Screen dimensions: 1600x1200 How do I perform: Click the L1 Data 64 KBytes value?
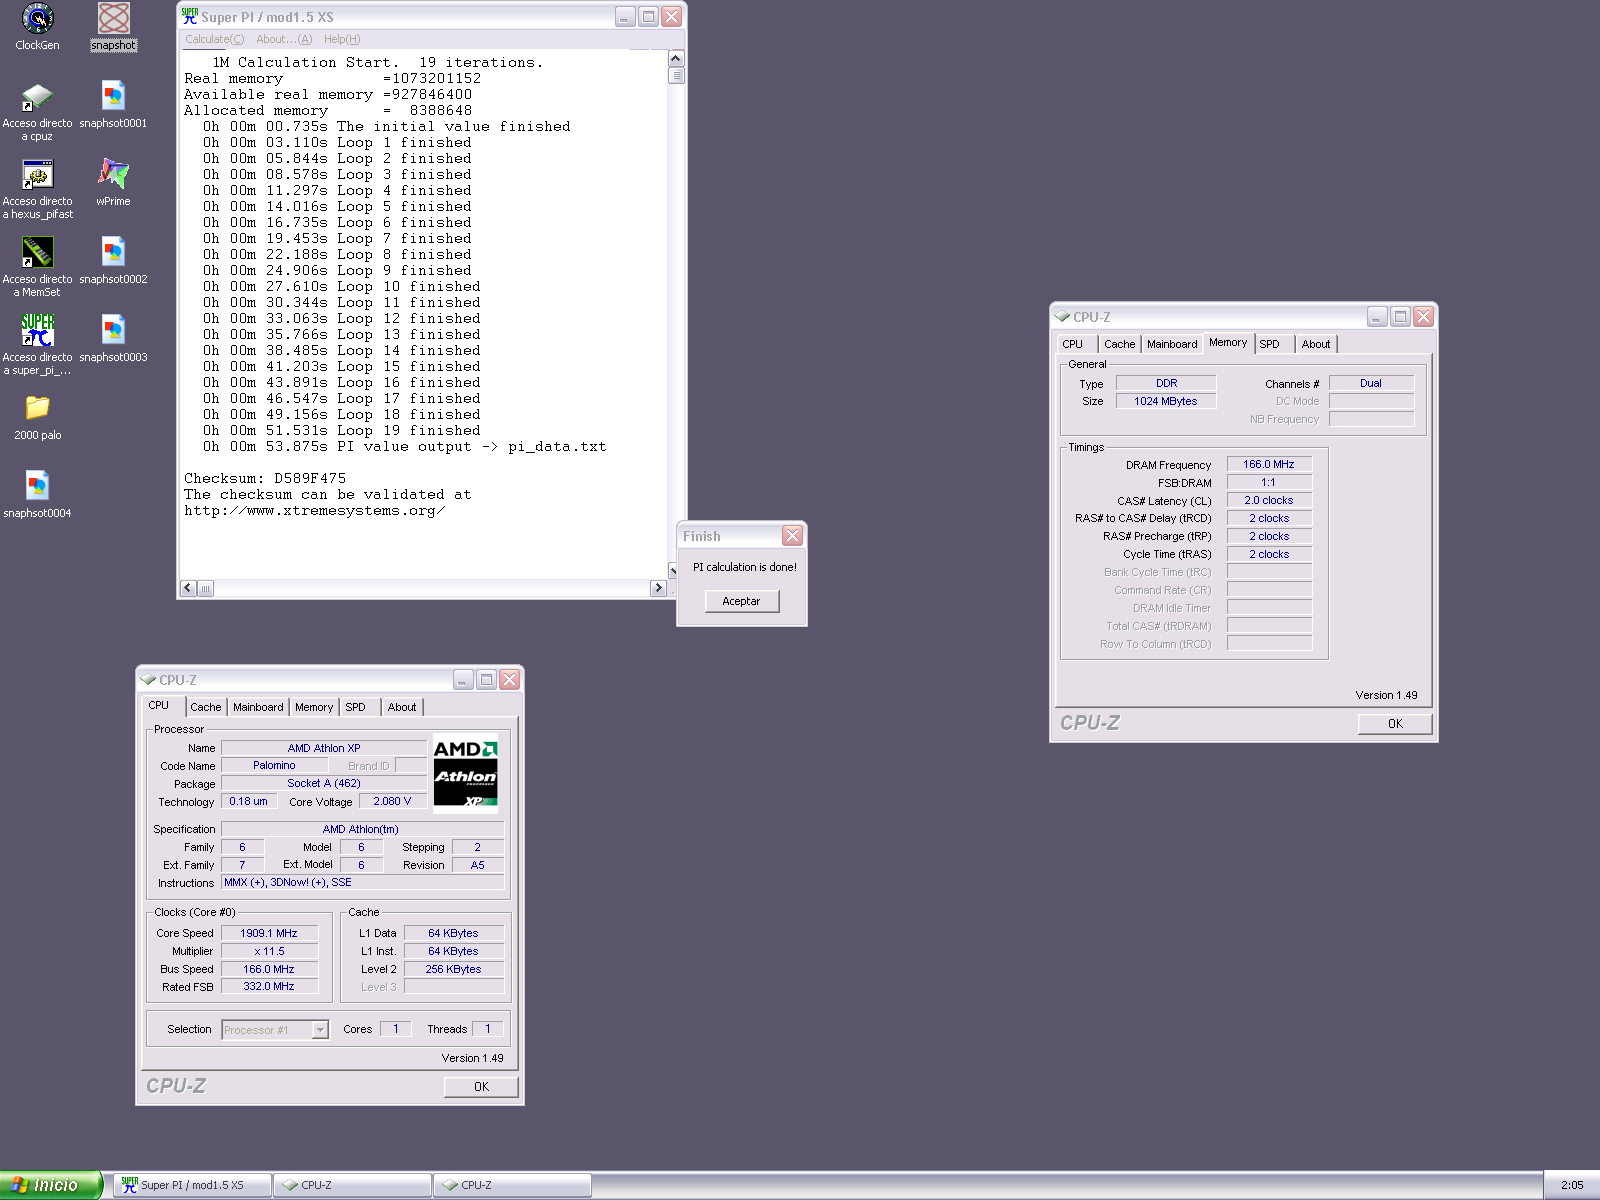[453, 933]
